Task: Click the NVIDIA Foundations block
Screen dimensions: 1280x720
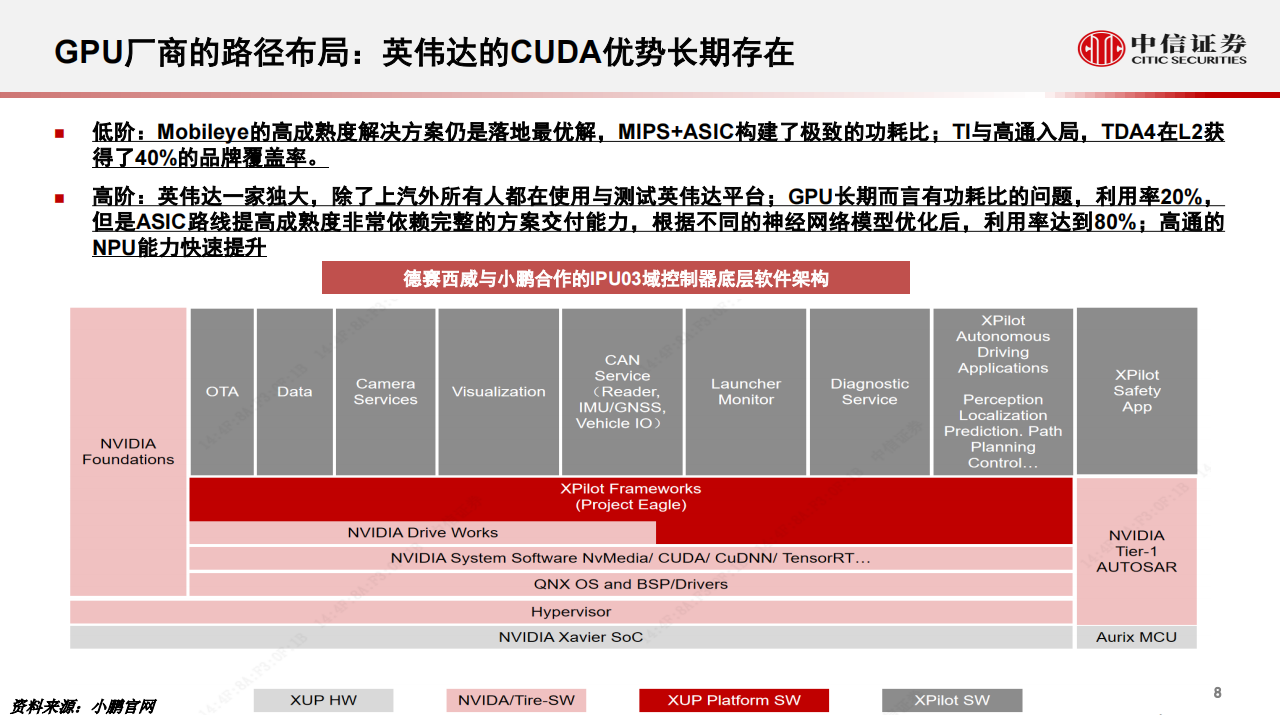Action: [x=128, y=452]
